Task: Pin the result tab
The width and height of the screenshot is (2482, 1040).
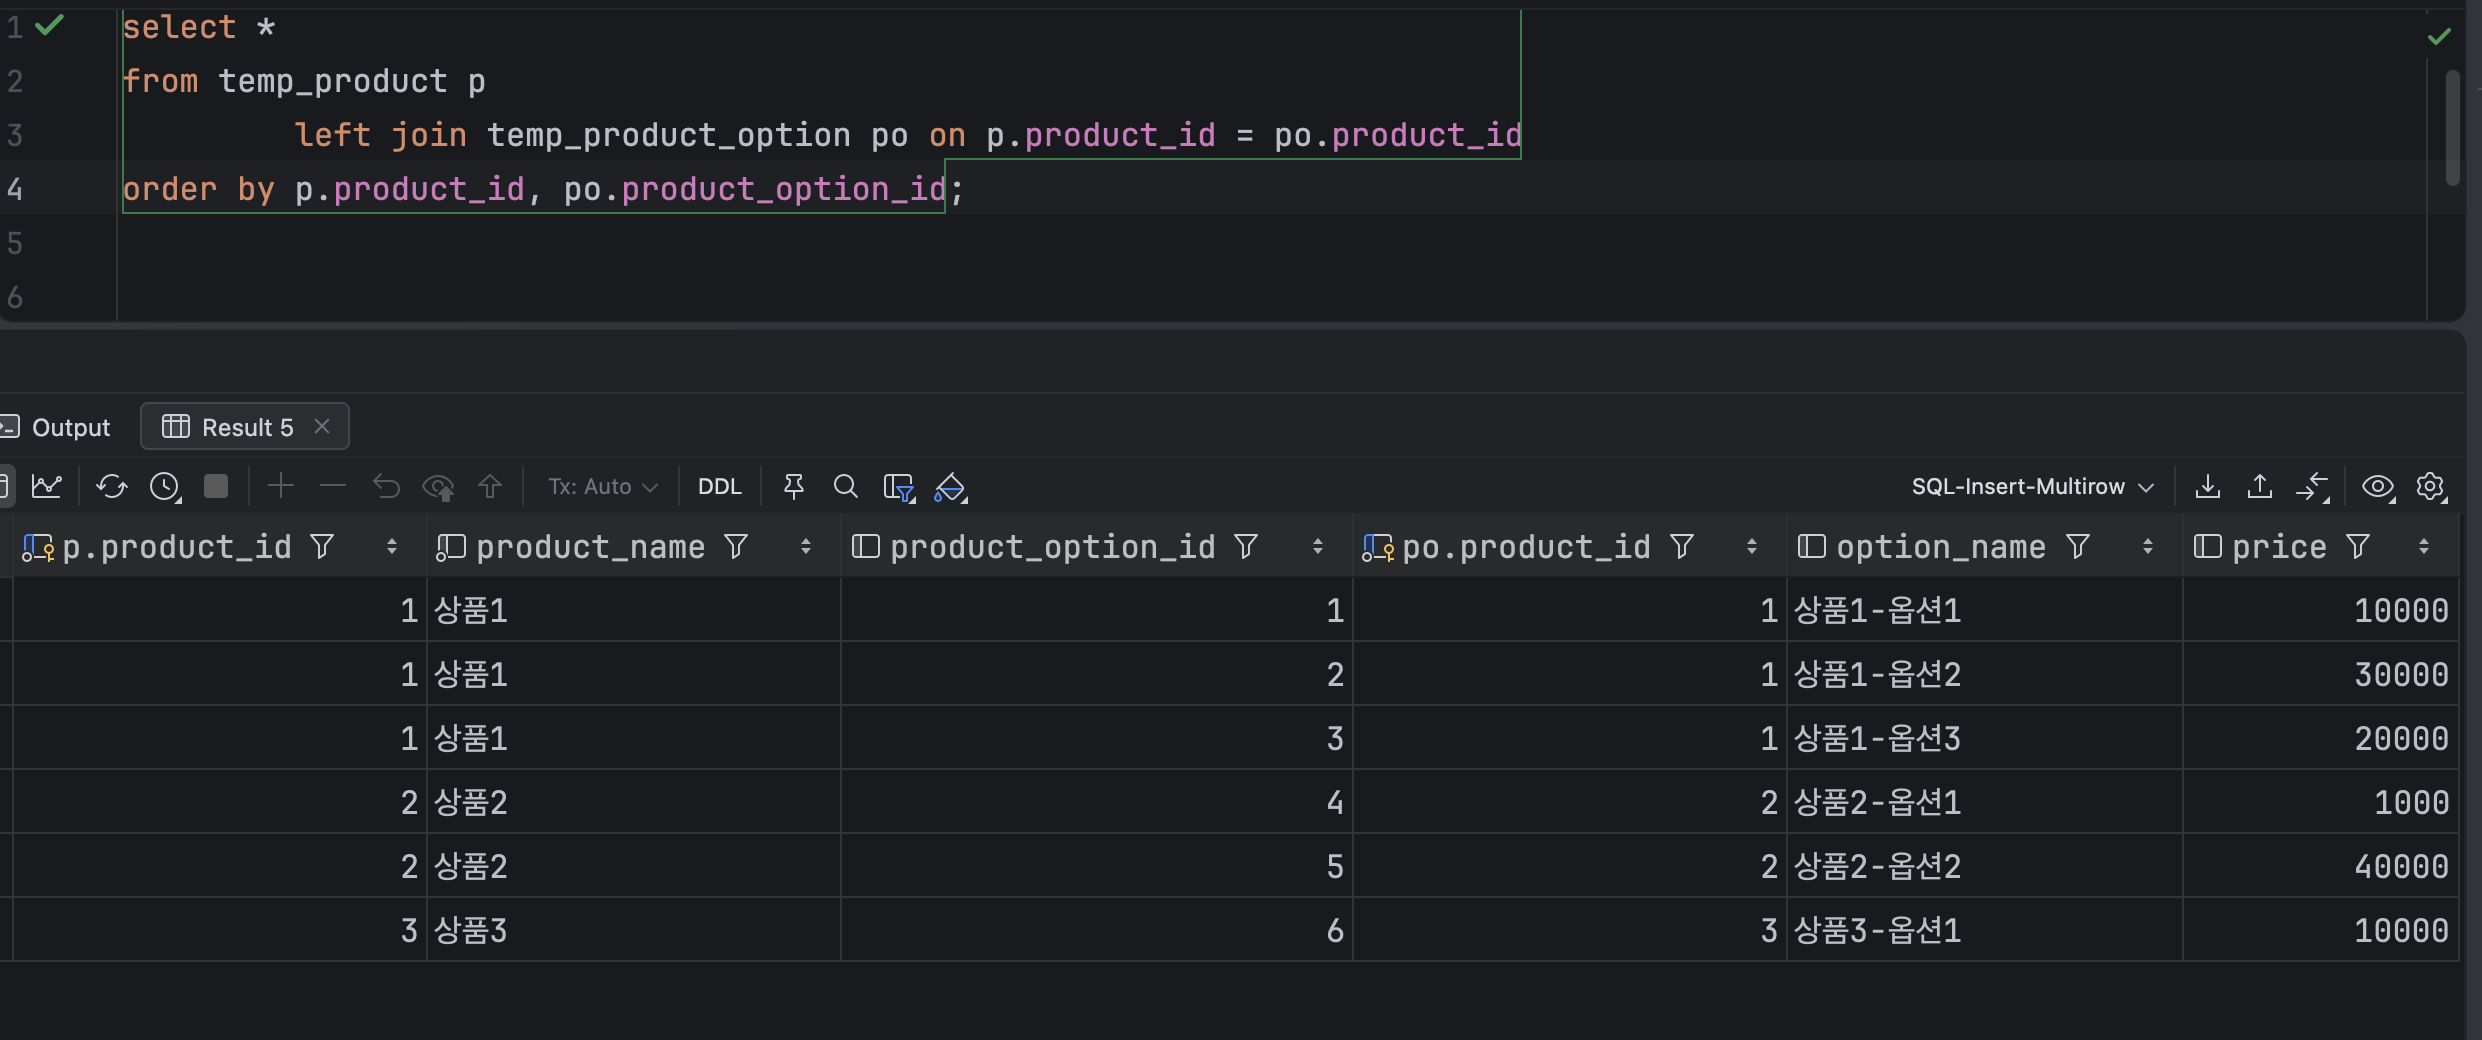Action: (x=793, y=487)
